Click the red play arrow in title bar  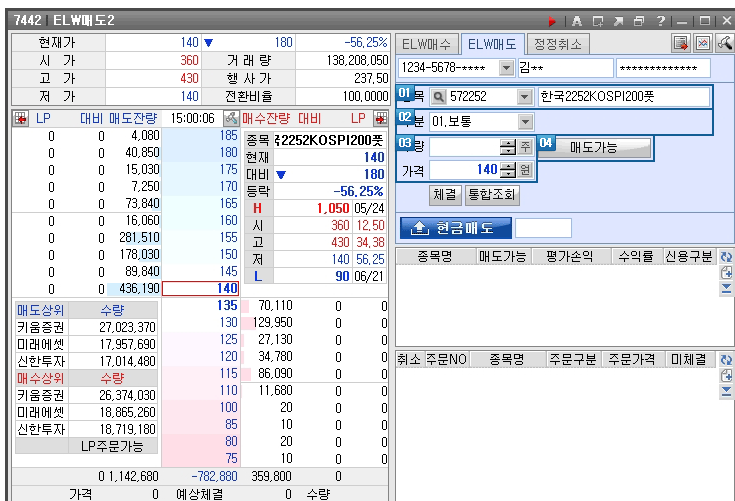552,21
